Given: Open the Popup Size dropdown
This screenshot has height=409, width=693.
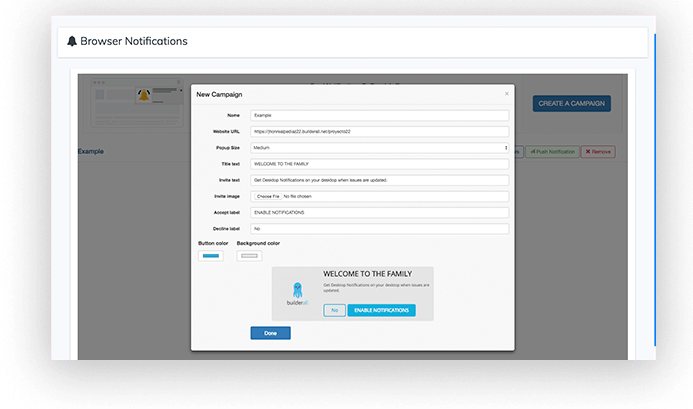Looking at the screenshot, I should tap(380, 147).
